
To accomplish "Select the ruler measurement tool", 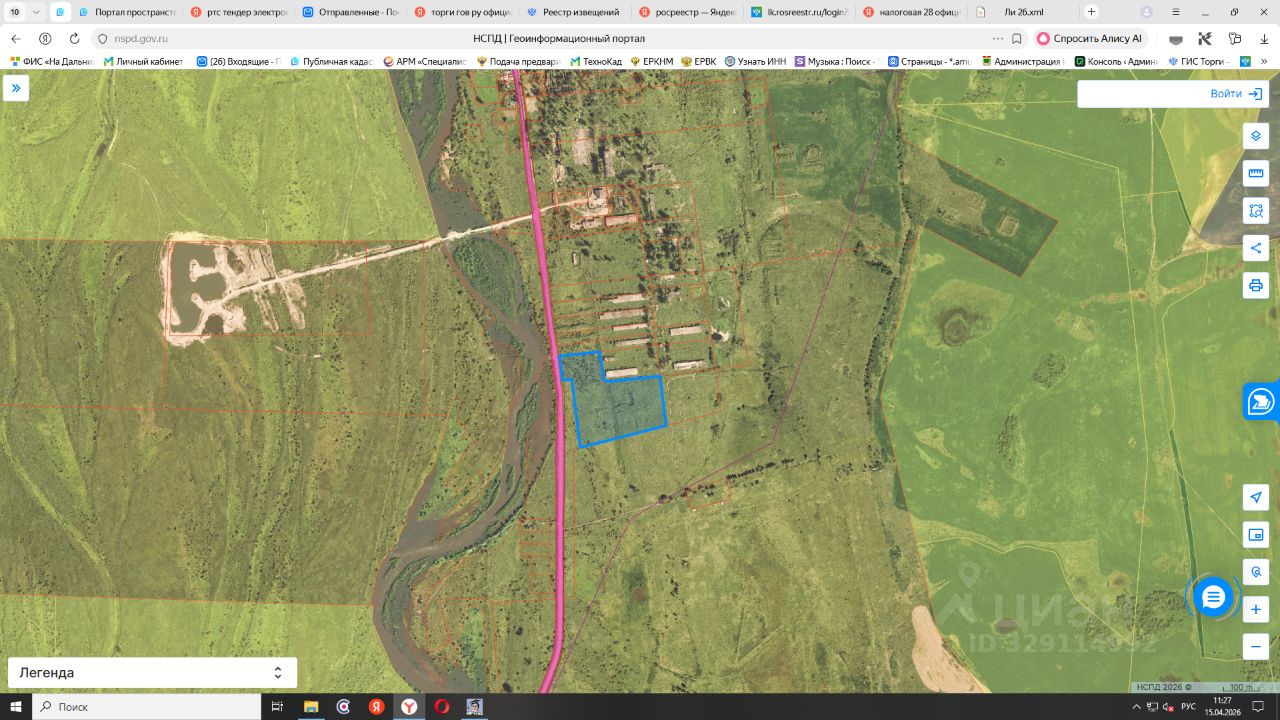I will (1256, 173).
